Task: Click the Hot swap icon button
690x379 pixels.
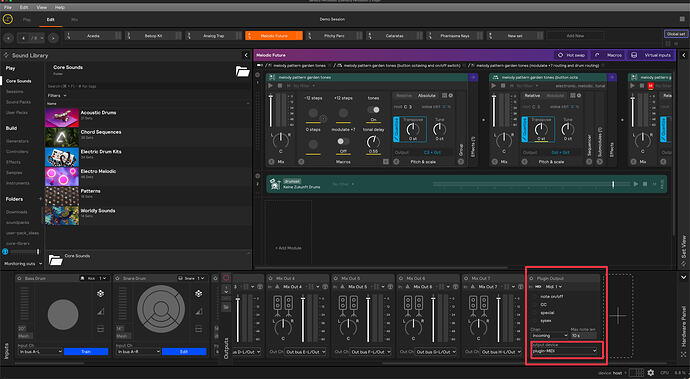Action: [x=560, y=55]
